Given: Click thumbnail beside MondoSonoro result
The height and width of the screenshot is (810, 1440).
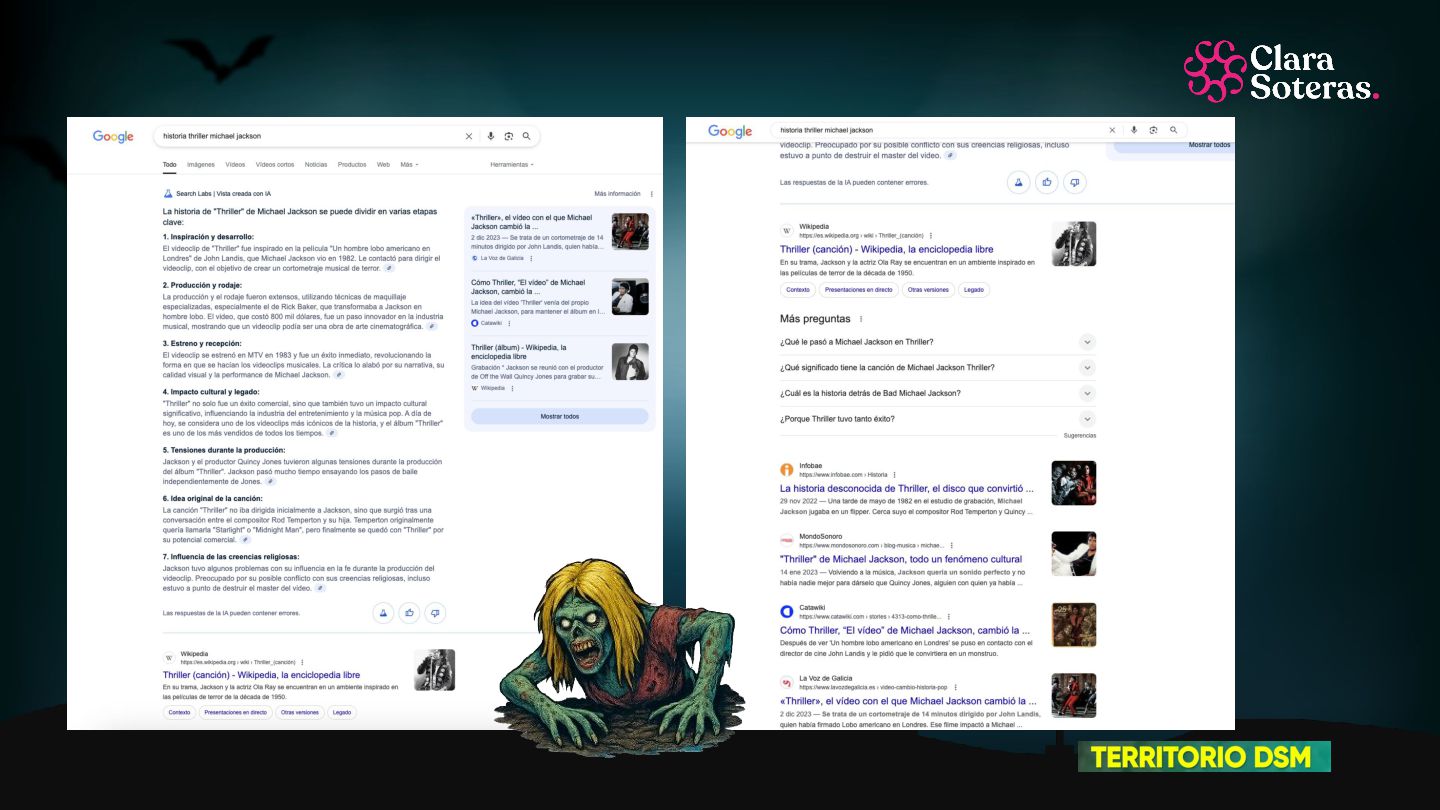Looking at the screenshot, I should pos(1074,554).
